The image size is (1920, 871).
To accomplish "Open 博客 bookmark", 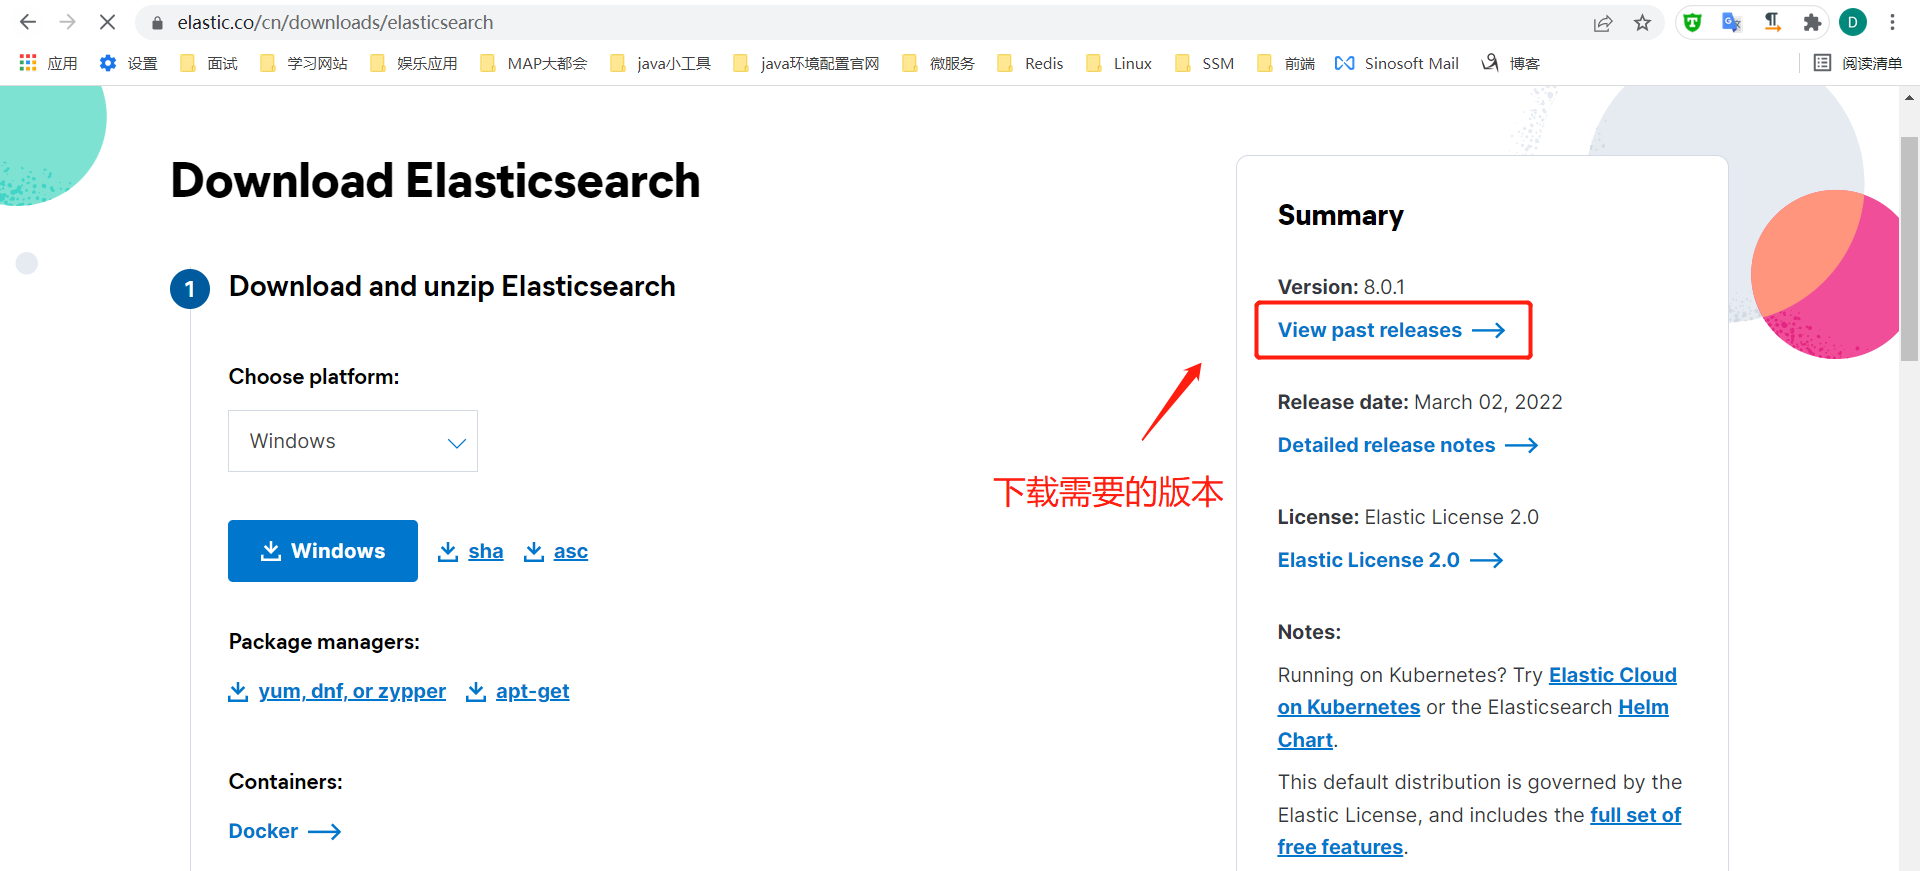I will 1510,63.
